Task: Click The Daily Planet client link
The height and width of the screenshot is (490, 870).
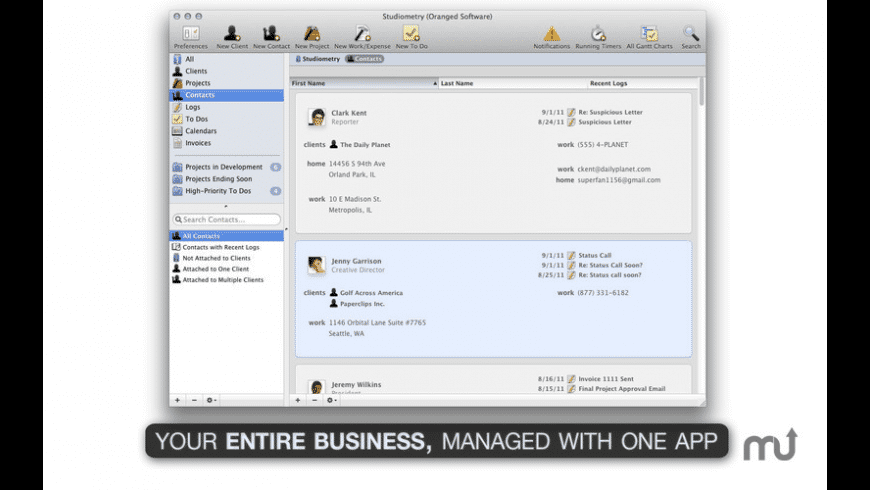Action: [357, 145]
